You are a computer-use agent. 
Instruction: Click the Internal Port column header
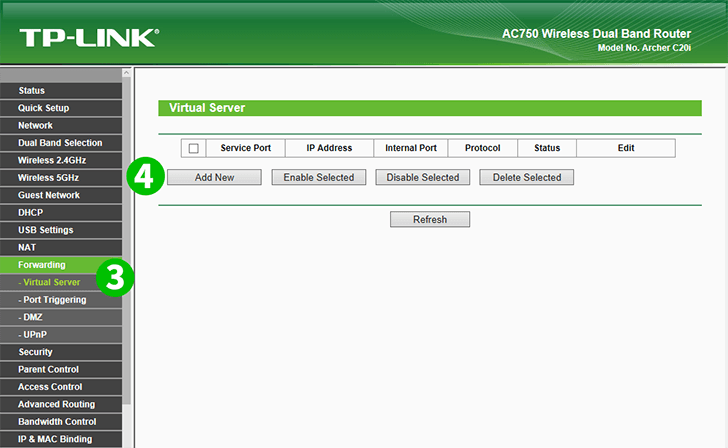pos(411,148)
